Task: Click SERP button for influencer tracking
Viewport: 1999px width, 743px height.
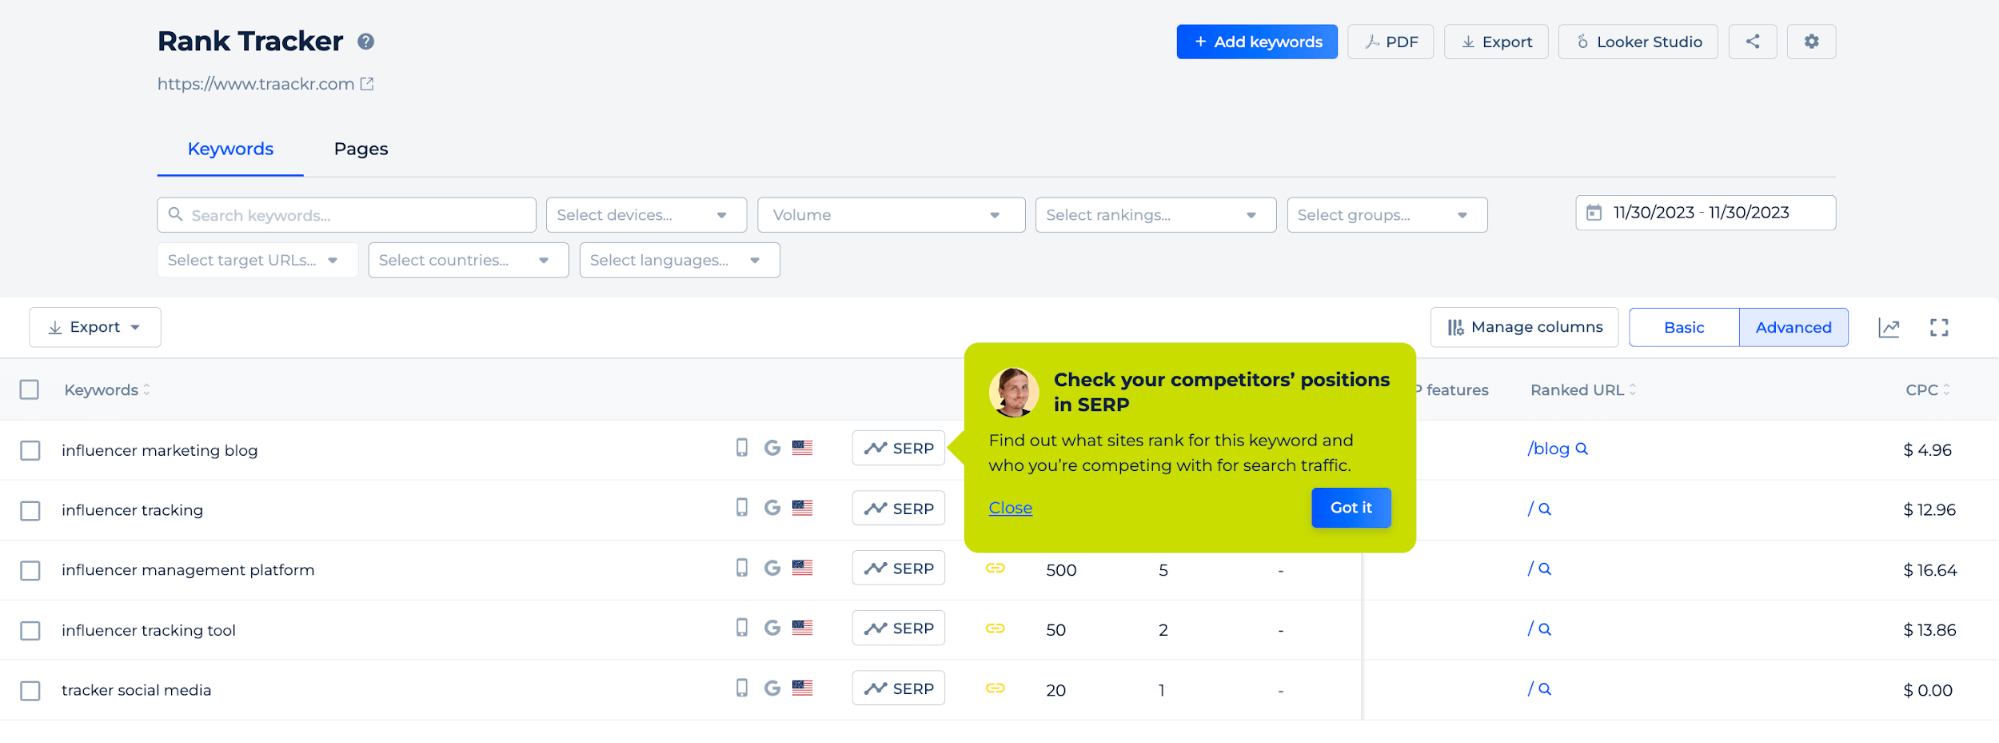Action: pyautogui.click(x=898, y=508)
